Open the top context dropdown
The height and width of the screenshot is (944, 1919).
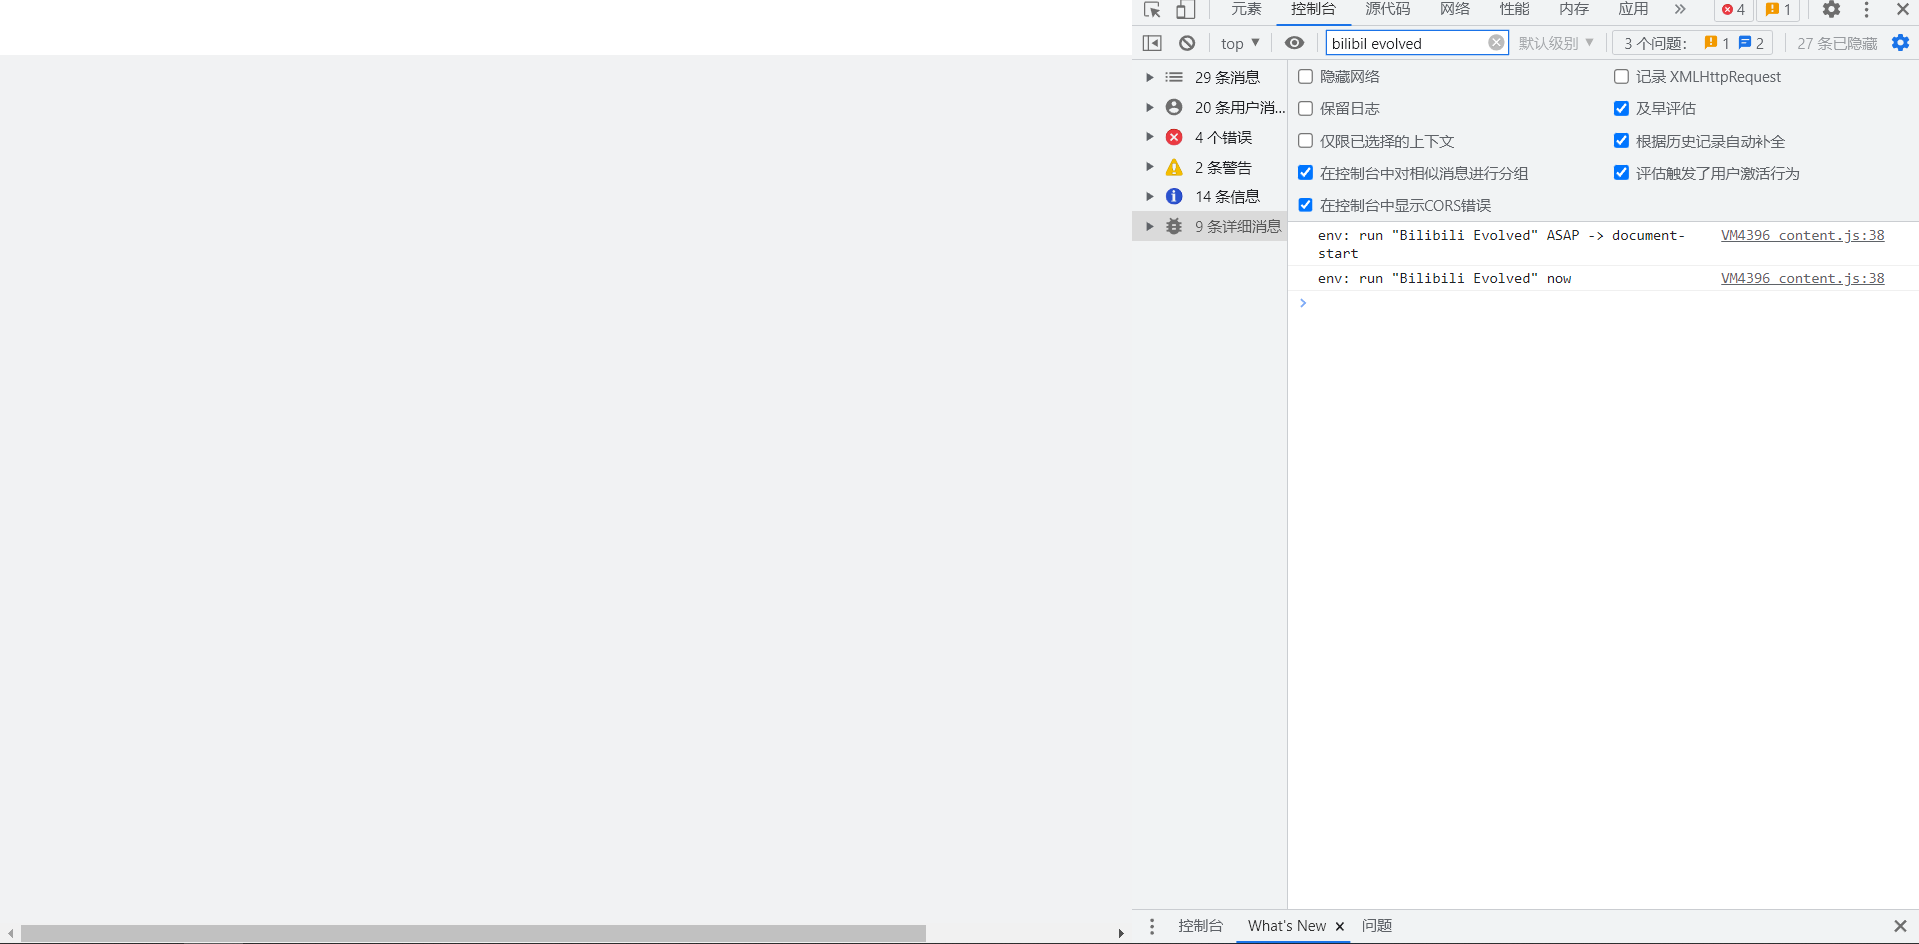pyautogui.click(x=1240, y=43)
